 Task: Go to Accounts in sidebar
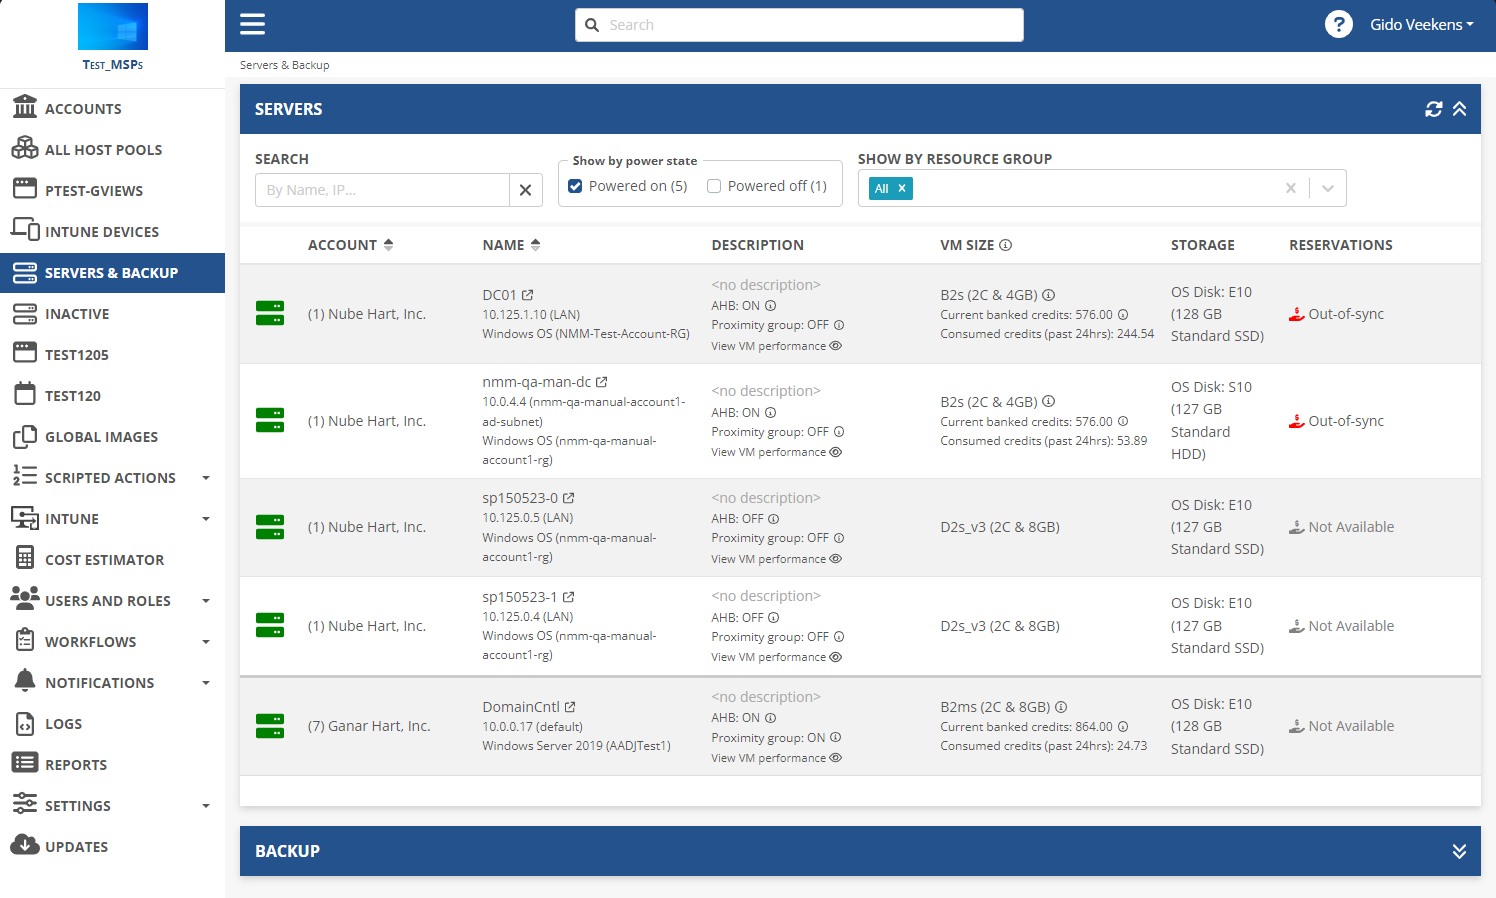coord(83,109)
